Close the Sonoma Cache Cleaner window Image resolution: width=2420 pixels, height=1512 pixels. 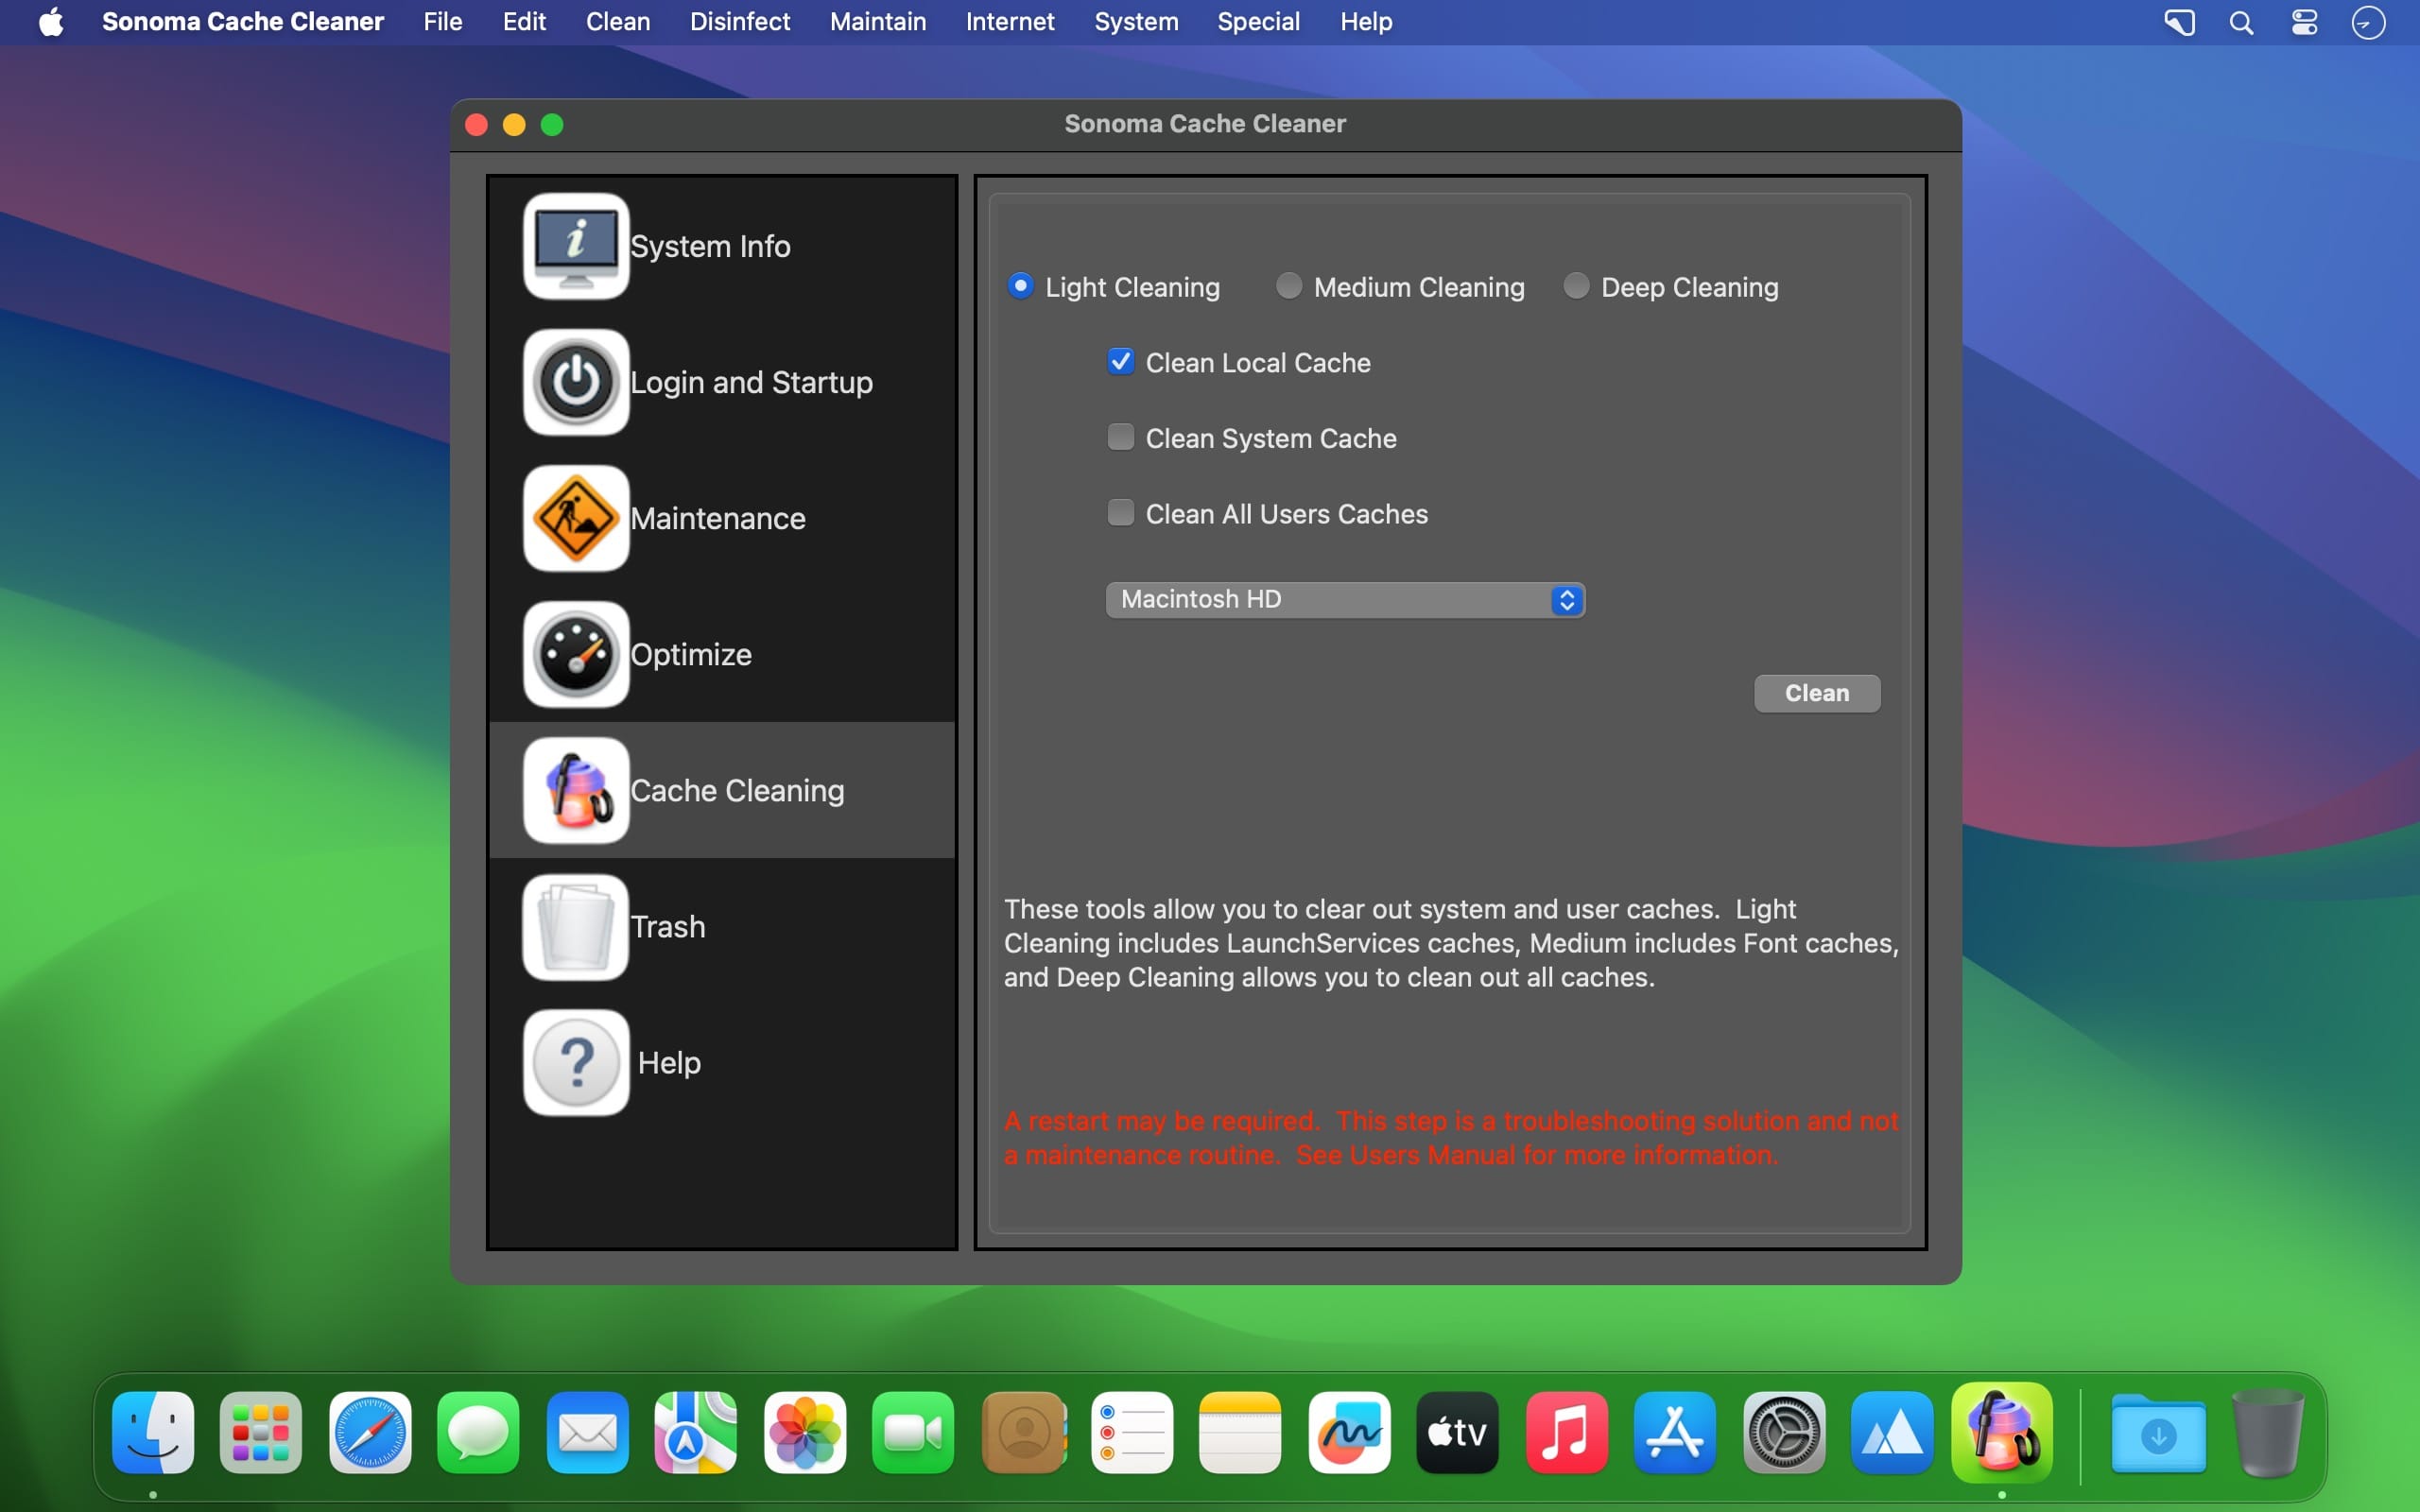tap(476, 125)
